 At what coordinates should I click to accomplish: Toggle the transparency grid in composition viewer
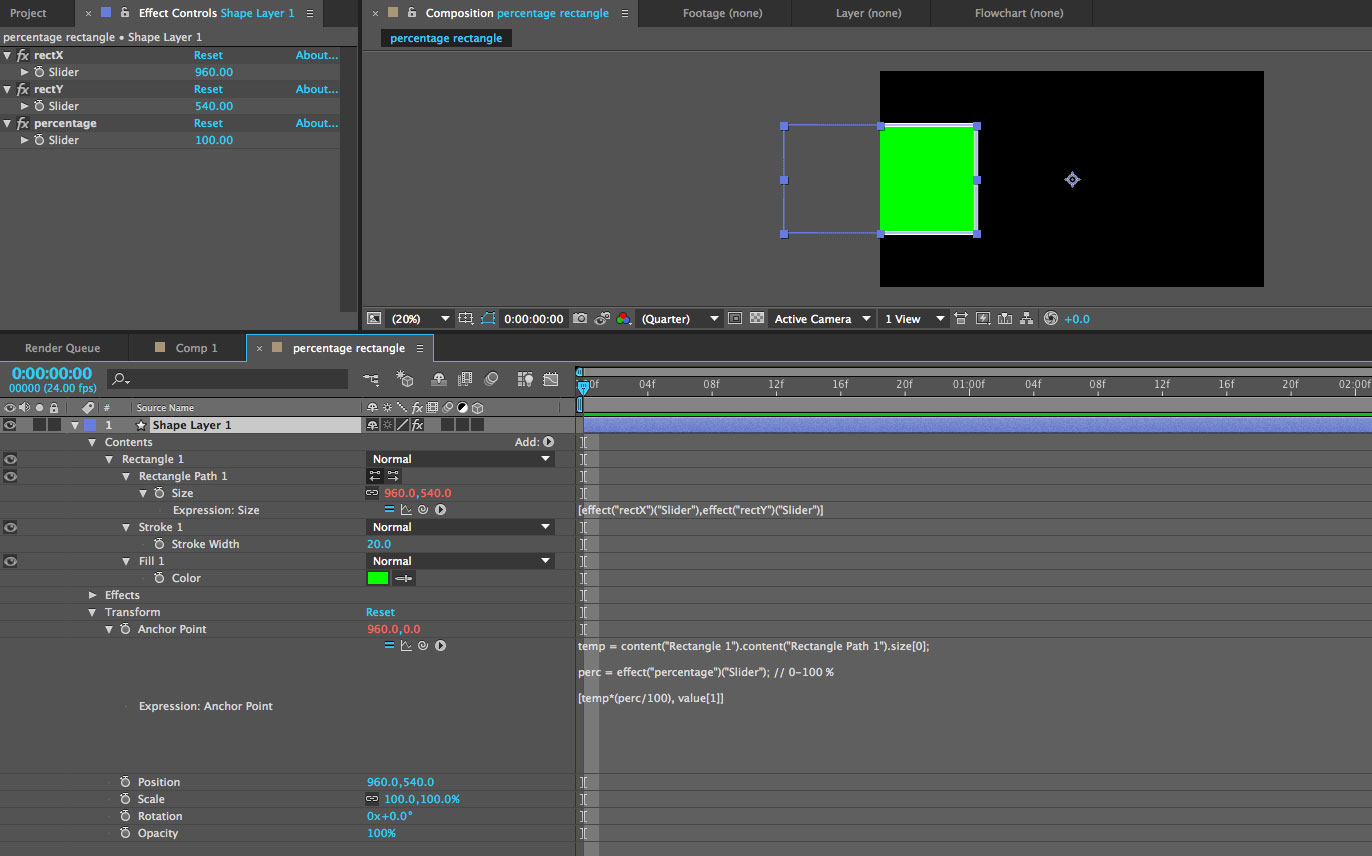pyautogui.click(x=756, y=319)
